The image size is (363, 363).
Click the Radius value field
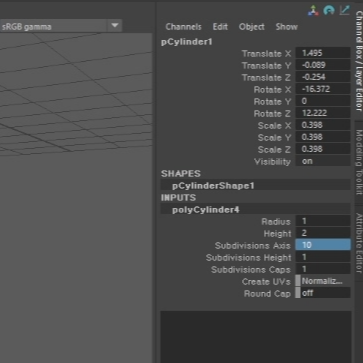coord(323,221)
